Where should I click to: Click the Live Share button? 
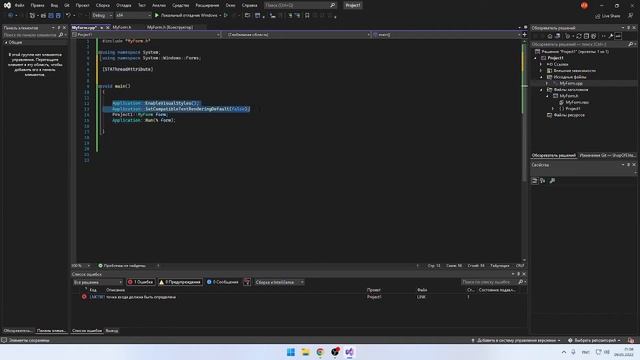[608, 16]
